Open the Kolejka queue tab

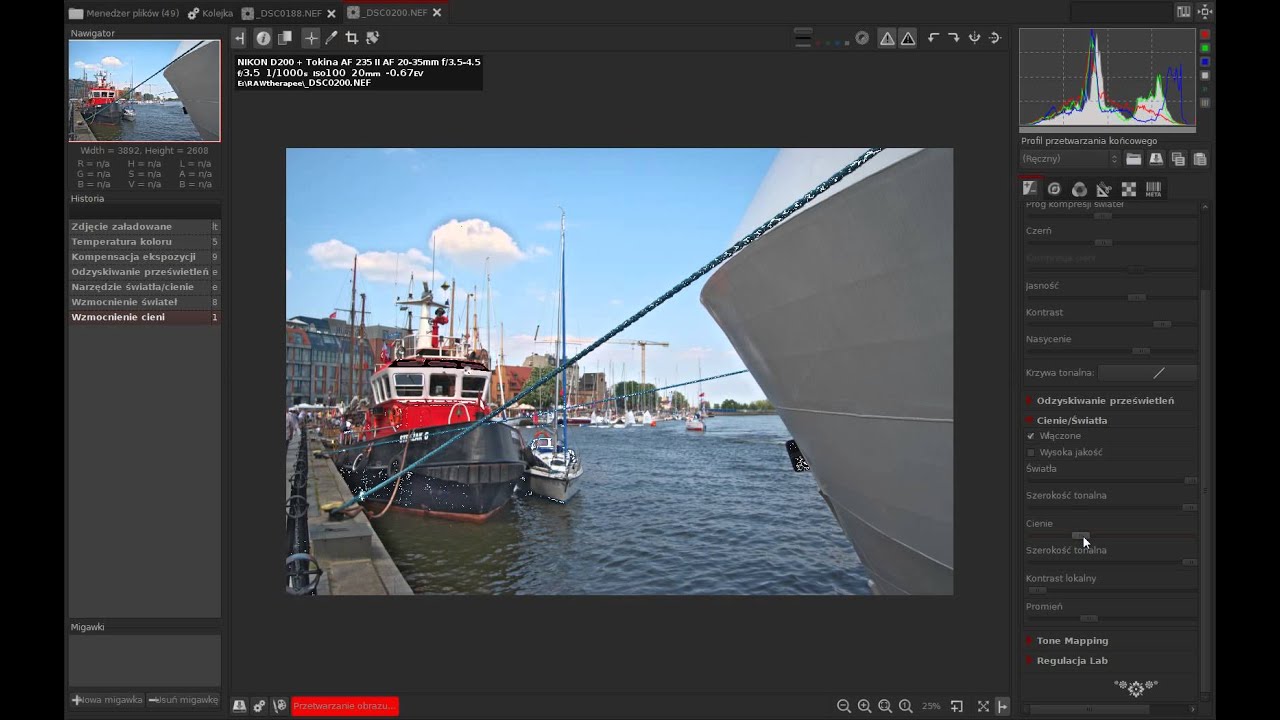click(x=210, y=13)
